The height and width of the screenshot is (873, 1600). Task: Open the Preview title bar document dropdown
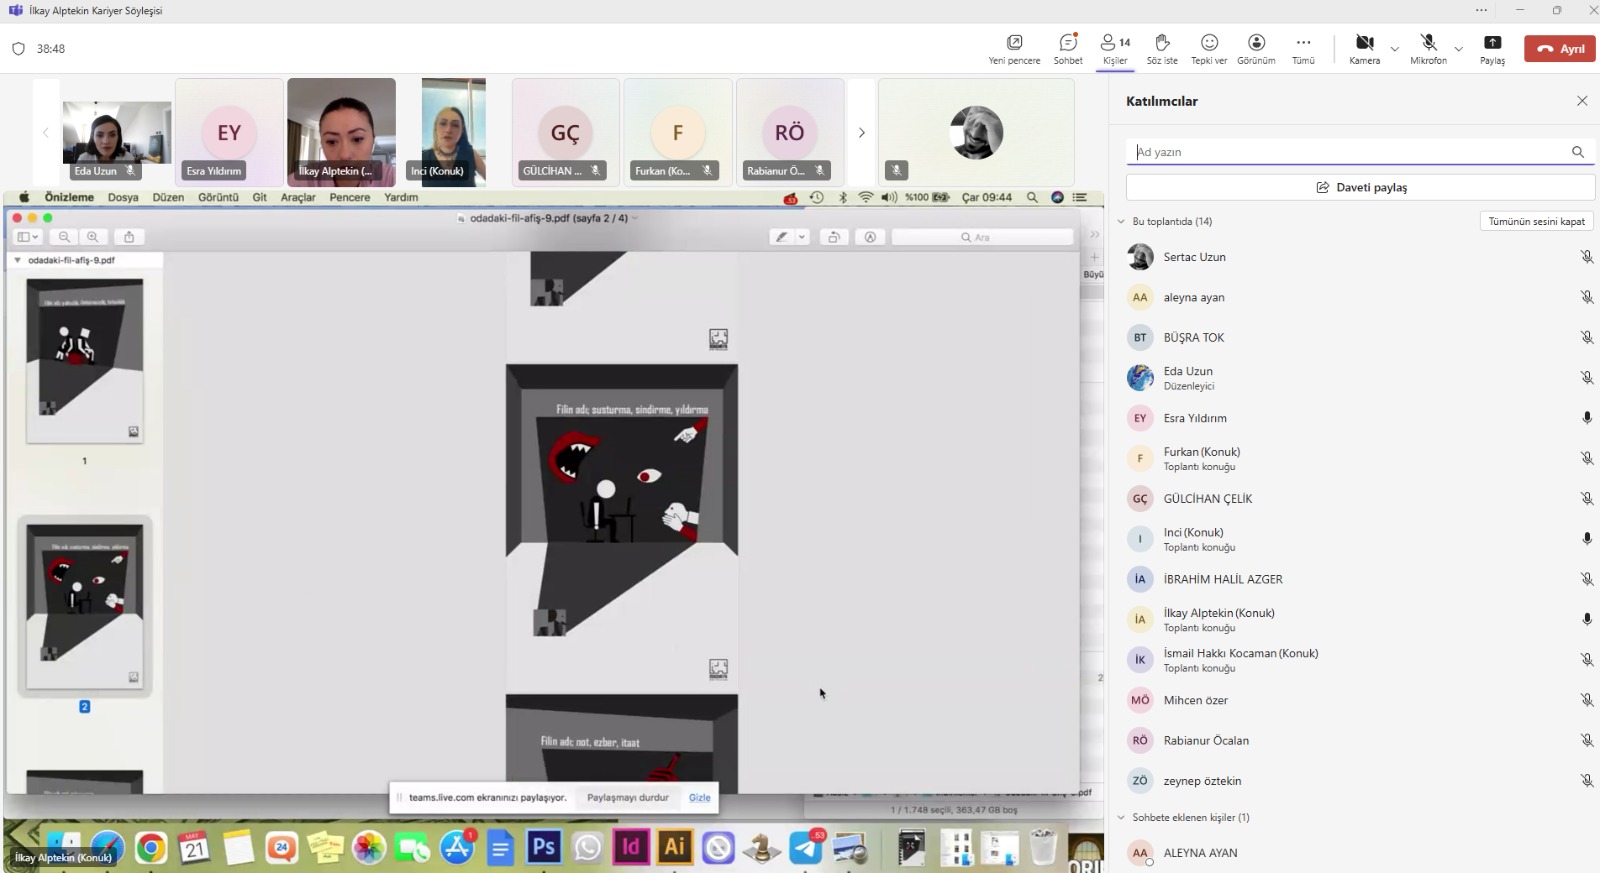pos(635,218)
